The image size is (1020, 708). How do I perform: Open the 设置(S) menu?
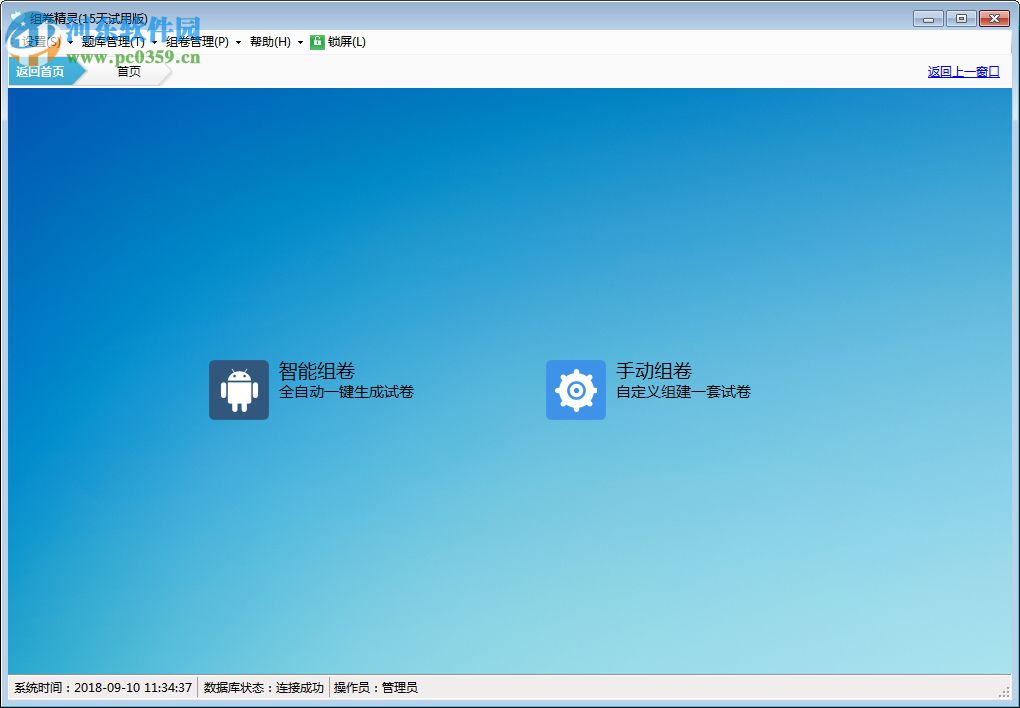click(40, 42)
